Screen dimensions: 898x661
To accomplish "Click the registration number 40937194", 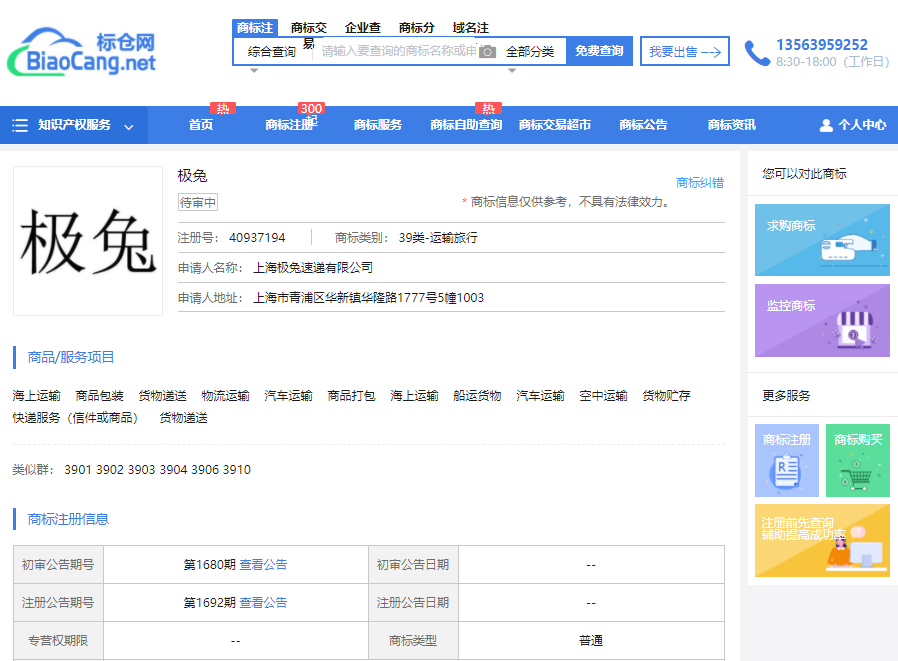I will (x=257, y=238).
